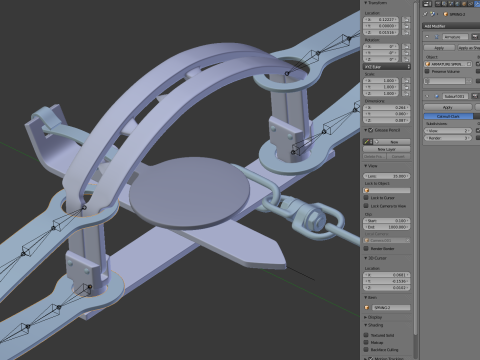480x360 pixels.
Task: Click the Lens value field
Action: coord(387,176)
